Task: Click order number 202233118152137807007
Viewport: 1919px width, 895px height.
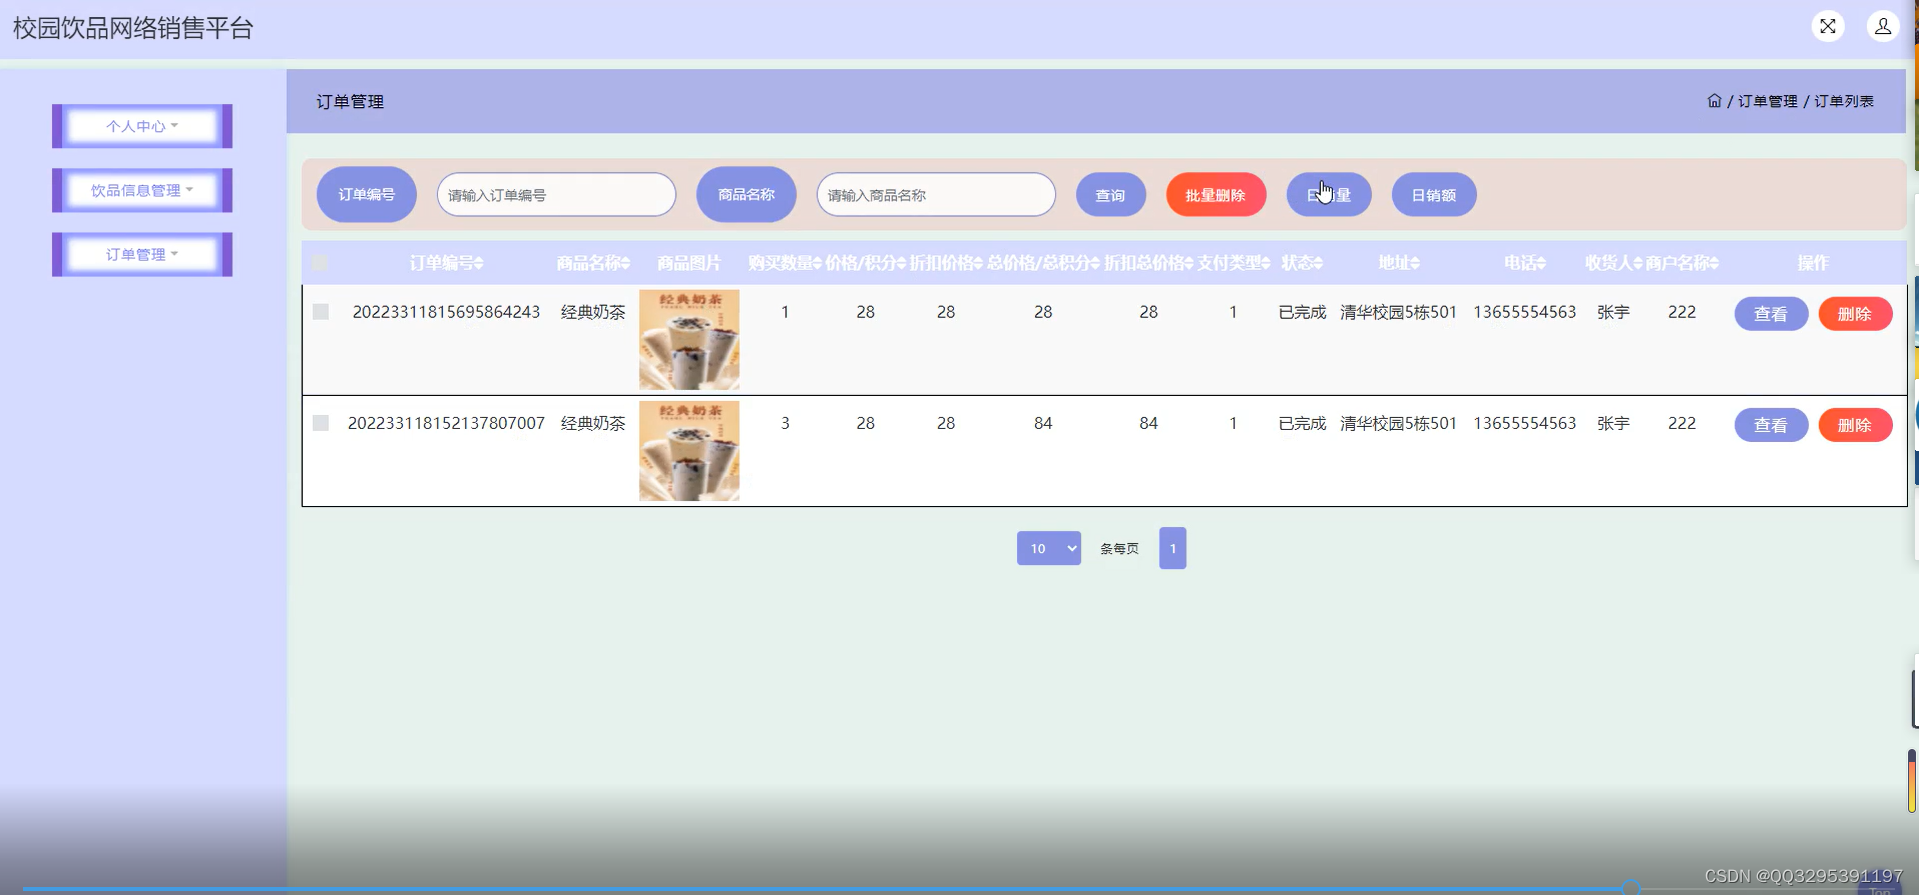Action: [446, 423]
